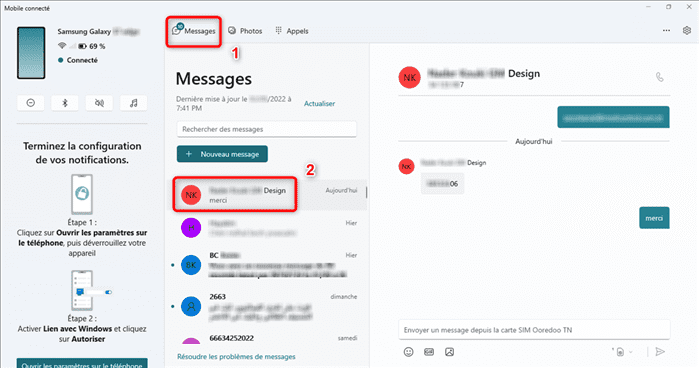Open the three-dots more options menu

(x=666, y=30)
